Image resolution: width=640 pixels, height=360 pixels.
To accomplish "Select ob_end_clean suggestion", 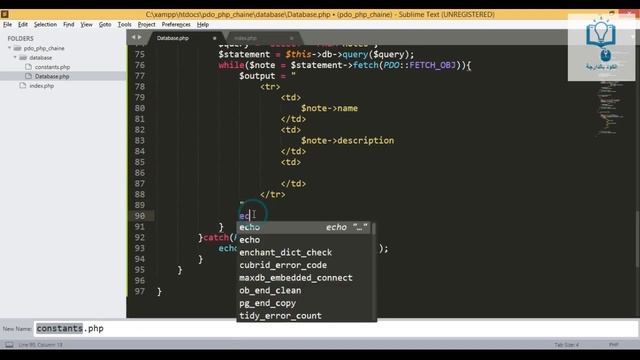I will click(304, 291).
